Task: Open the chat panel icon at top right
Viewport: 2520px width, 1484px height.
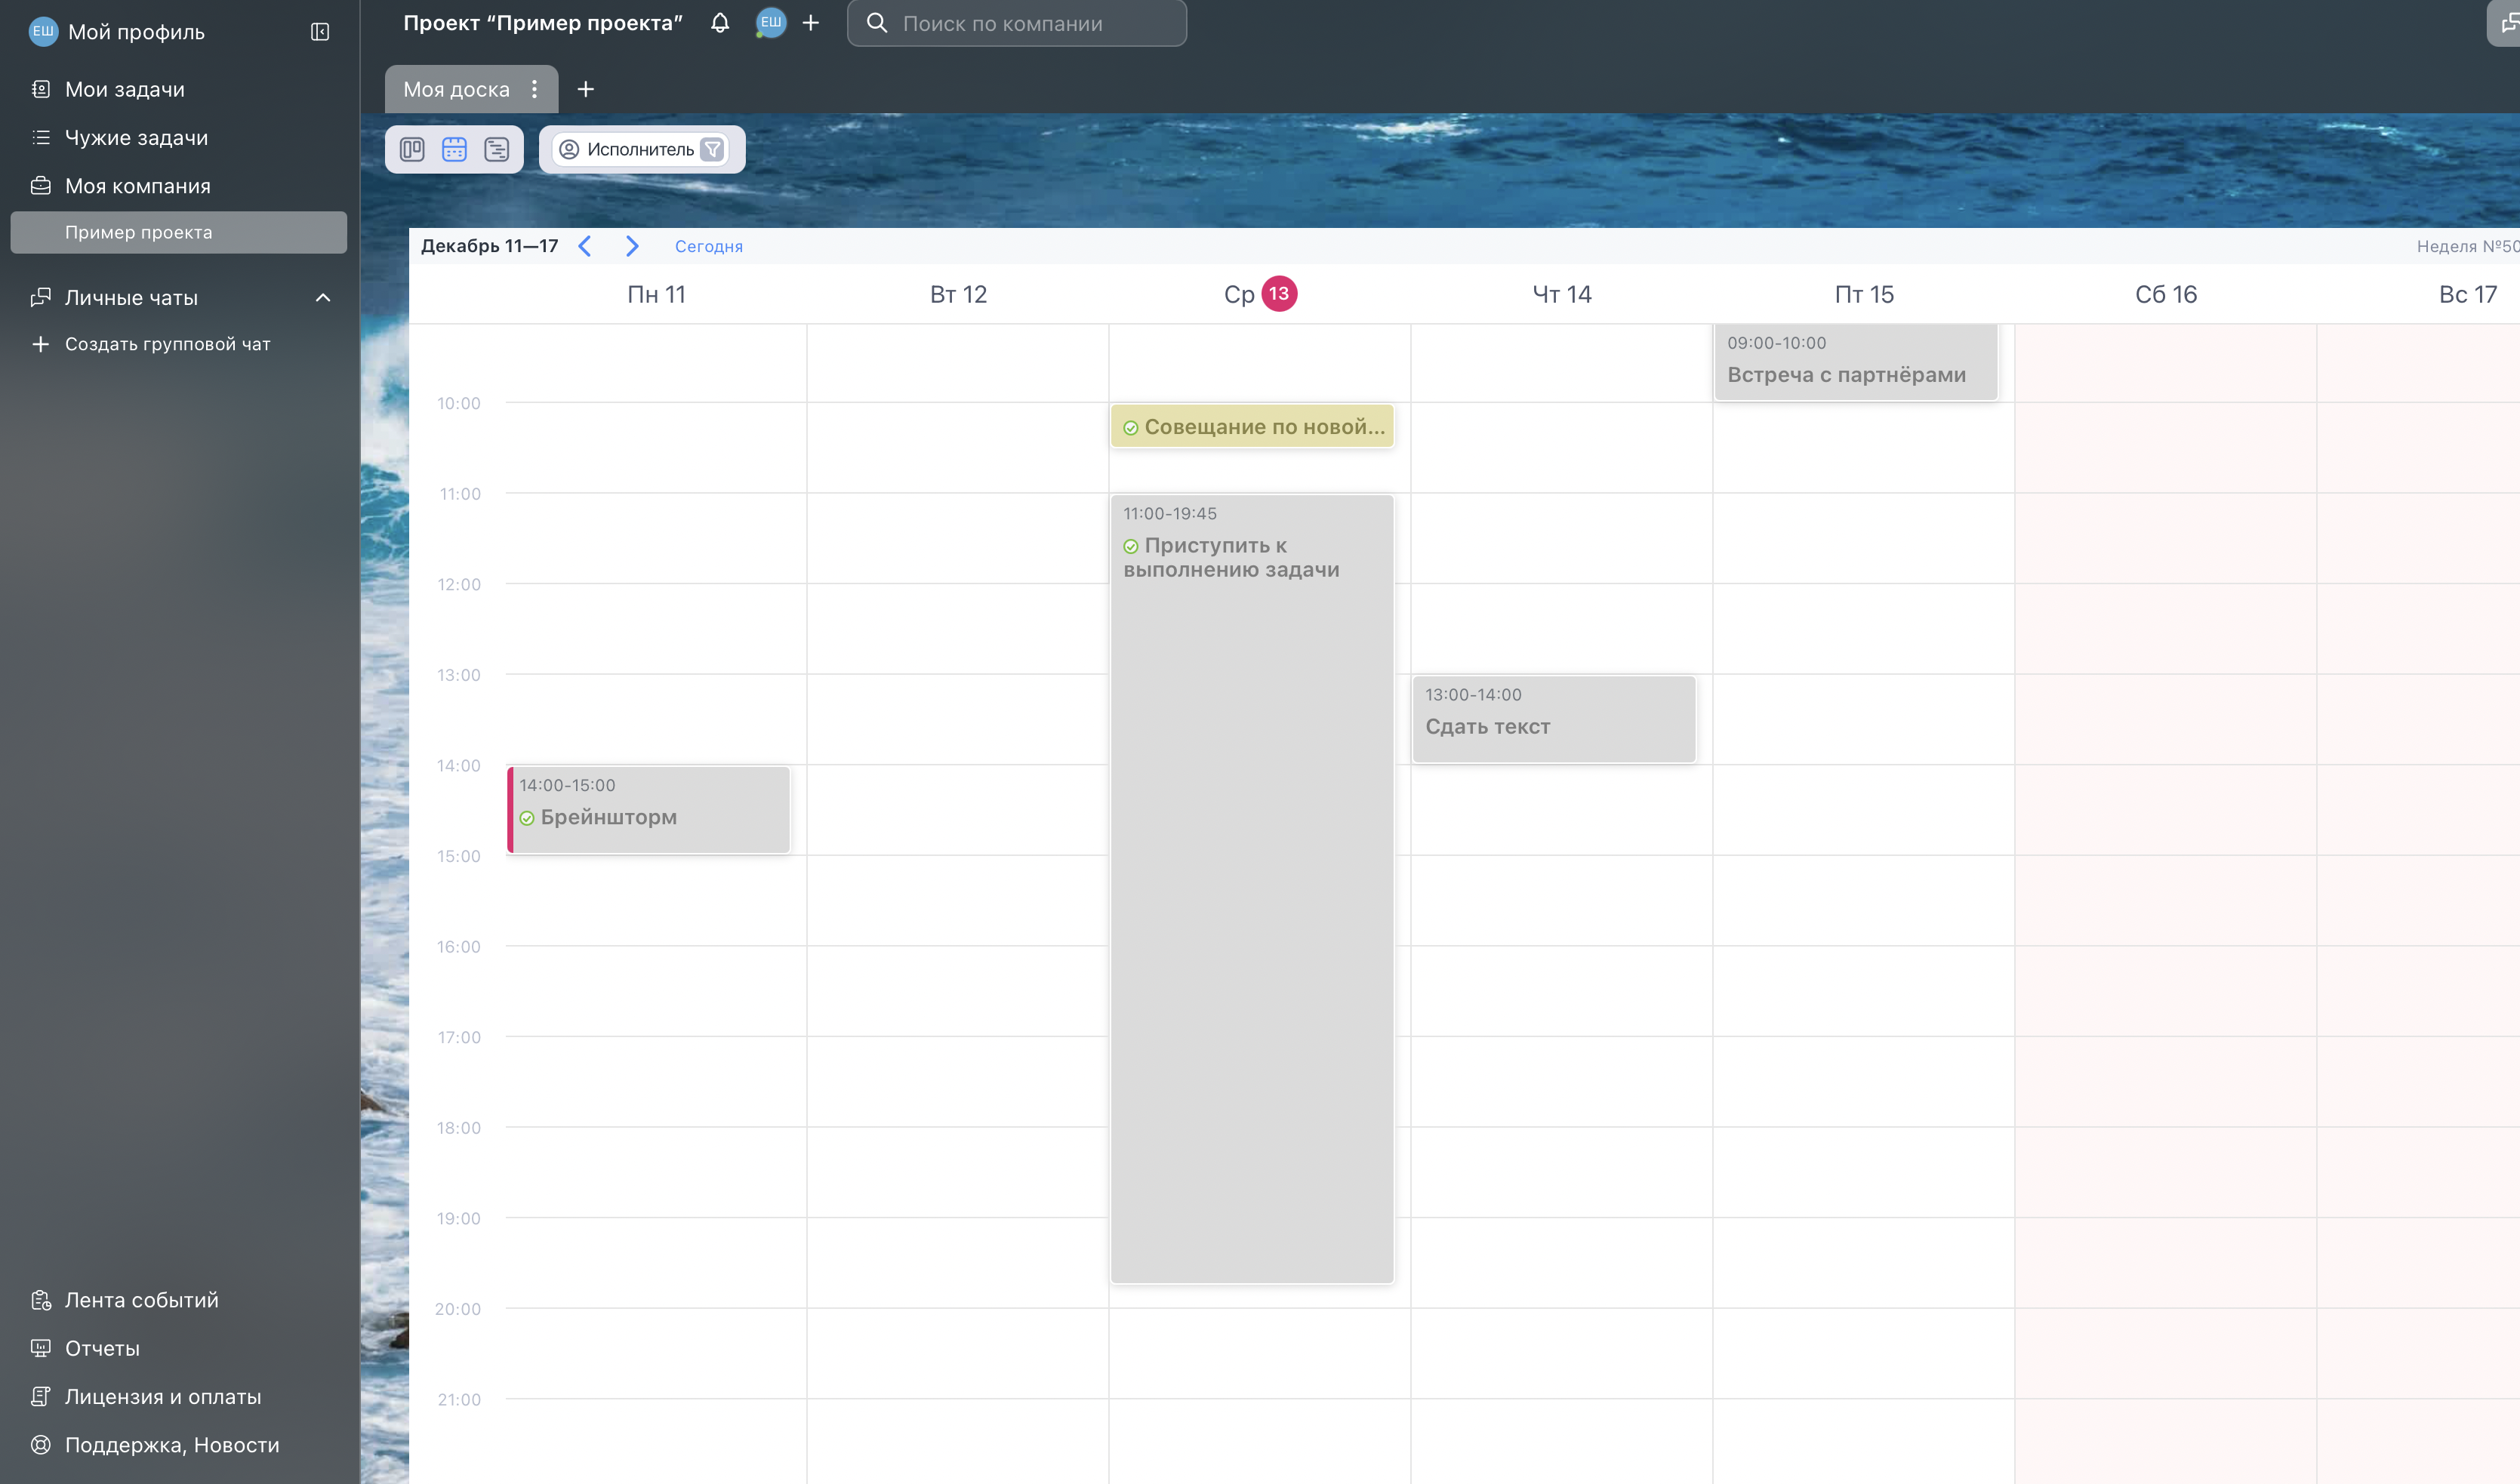Action: [2506, 23]
